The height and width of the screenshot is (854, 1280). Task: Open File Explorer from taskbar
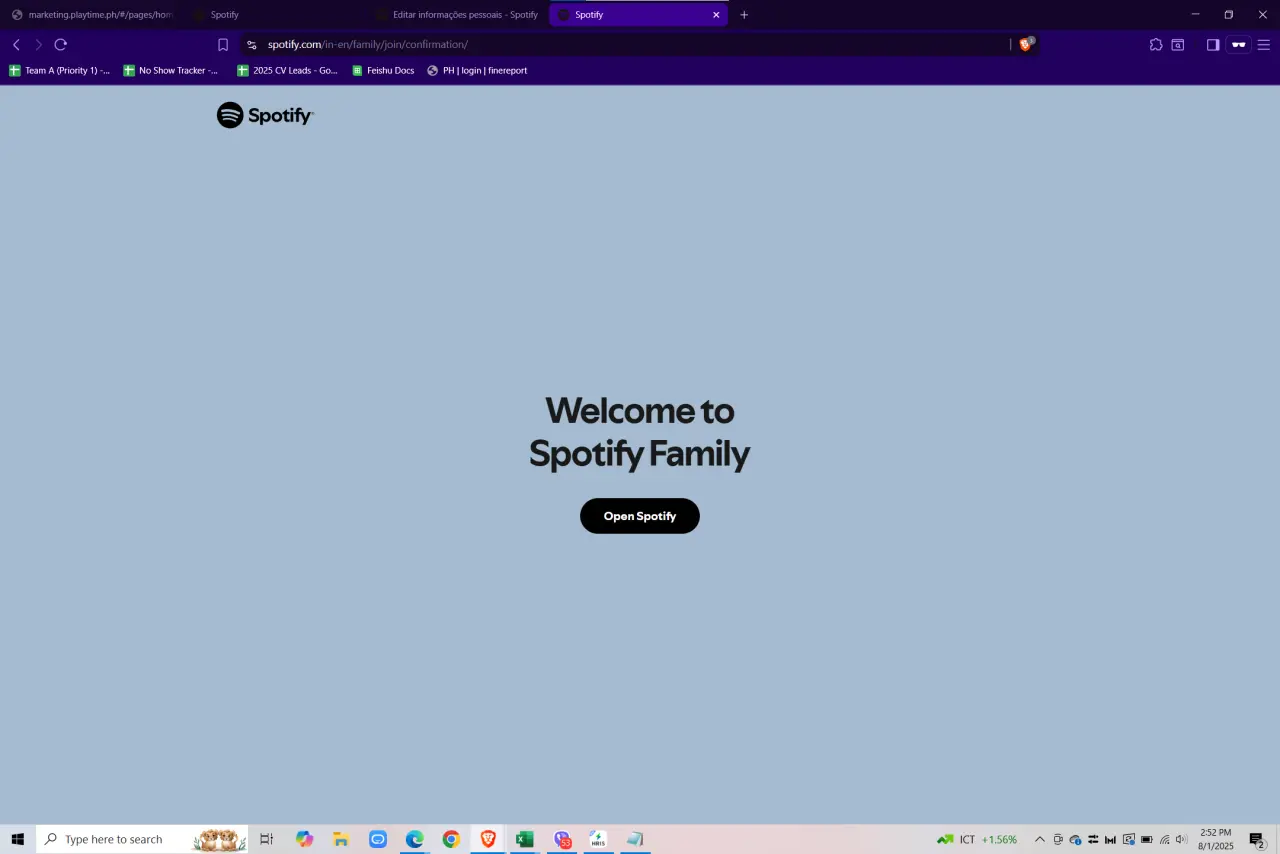click(341, 839)
